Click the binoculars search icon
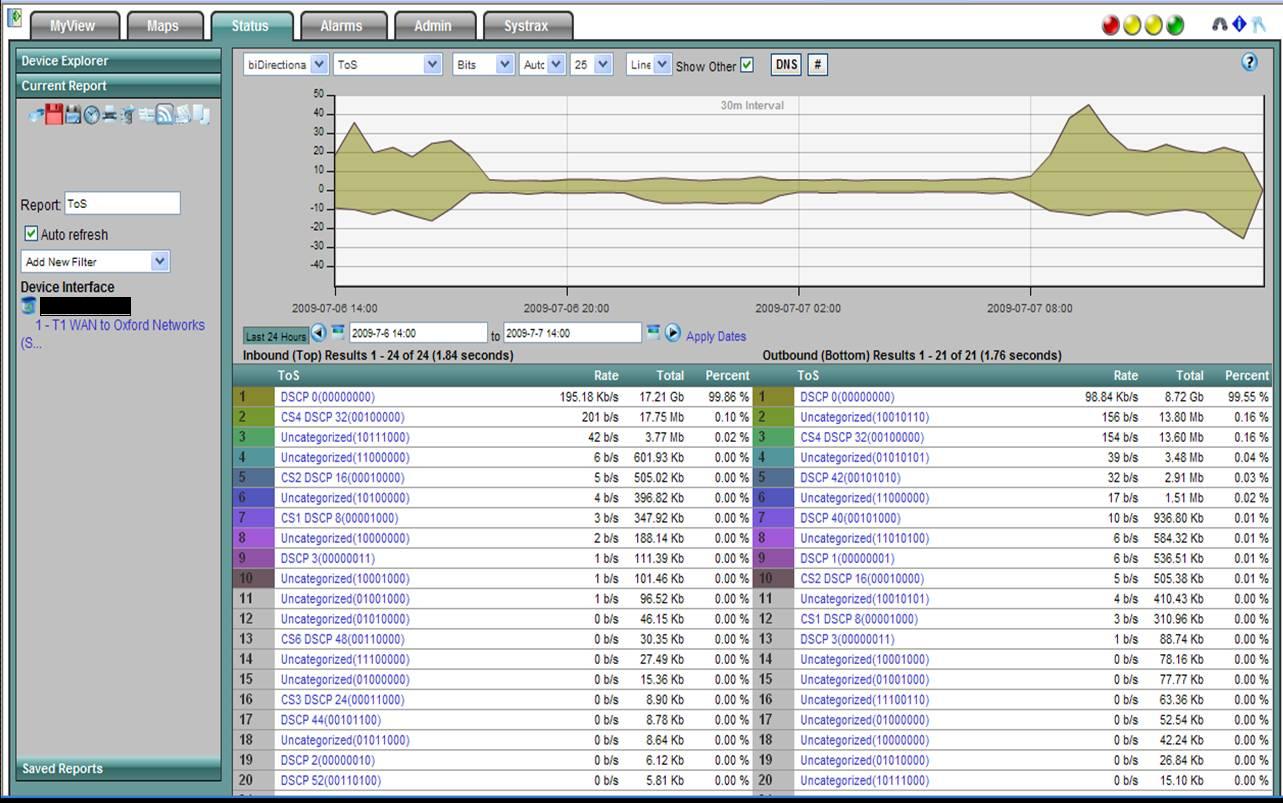 tap(1219, 24)
